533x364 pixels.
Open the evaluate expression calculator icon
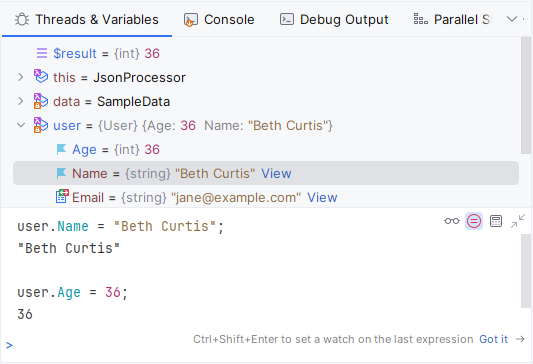[496, 221]
